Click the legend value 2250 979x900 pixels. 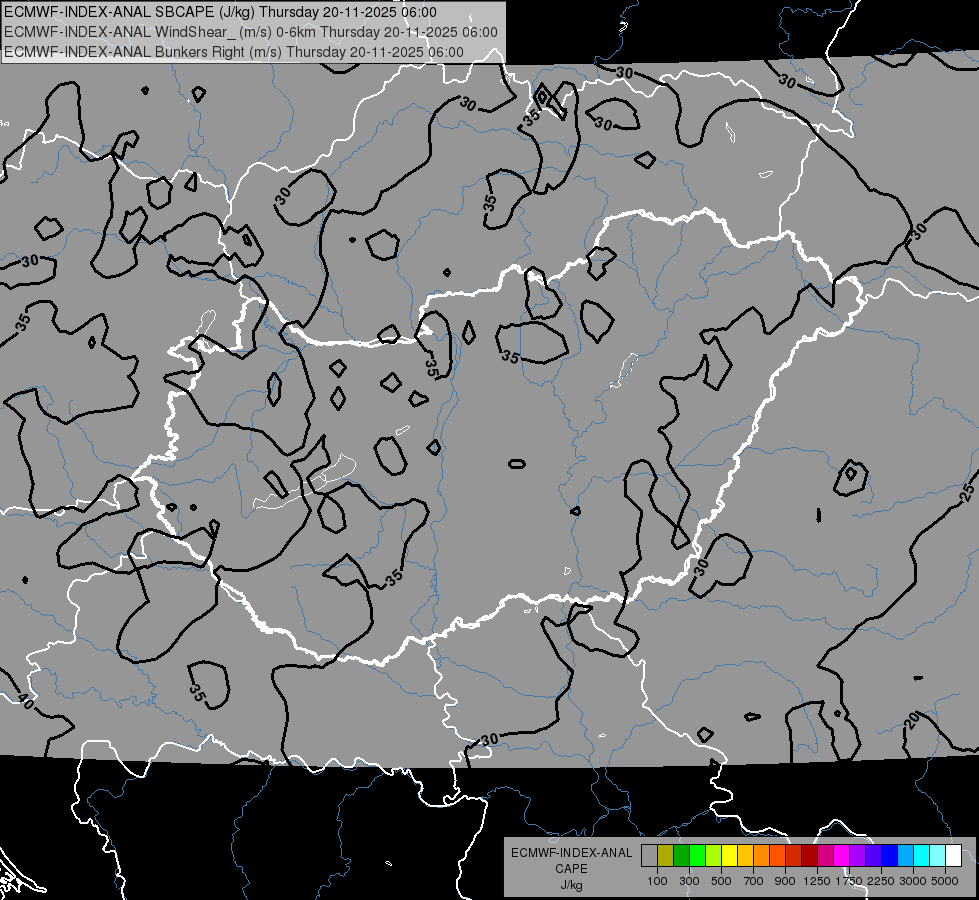[882, 881]
